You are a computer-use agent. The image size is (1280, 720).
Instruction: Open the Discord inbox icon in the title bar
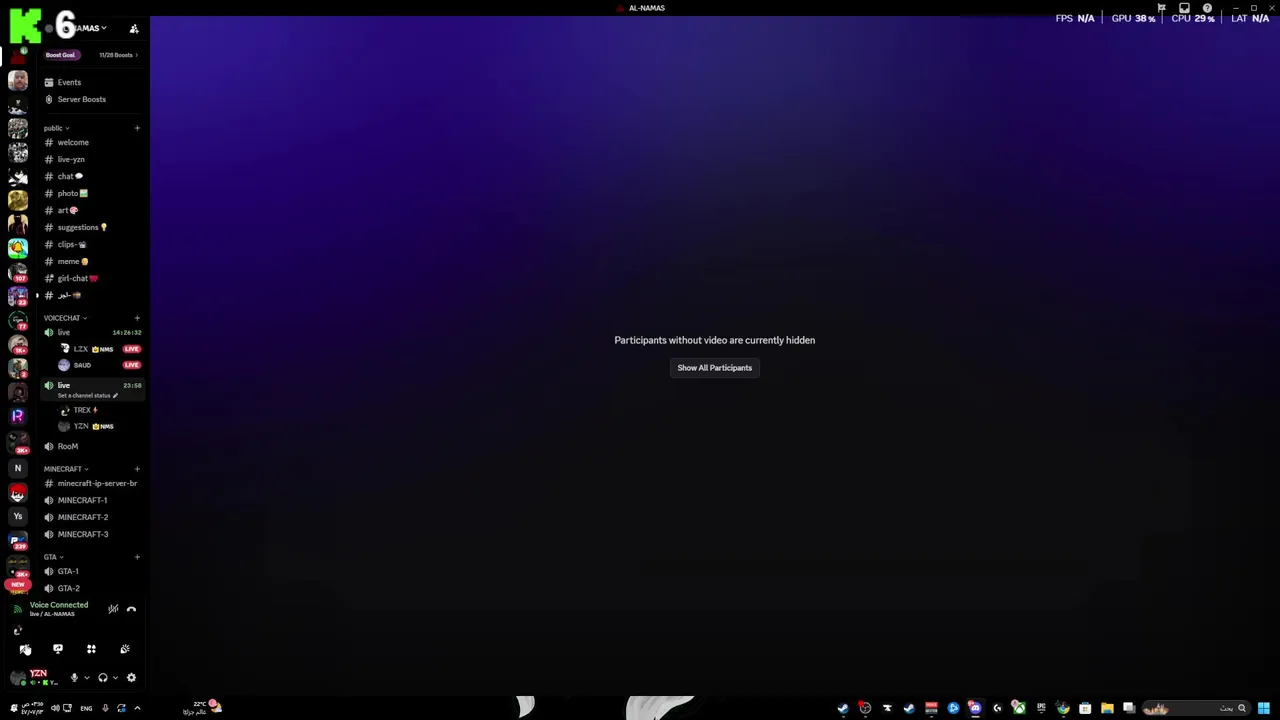click(1184, 8)
